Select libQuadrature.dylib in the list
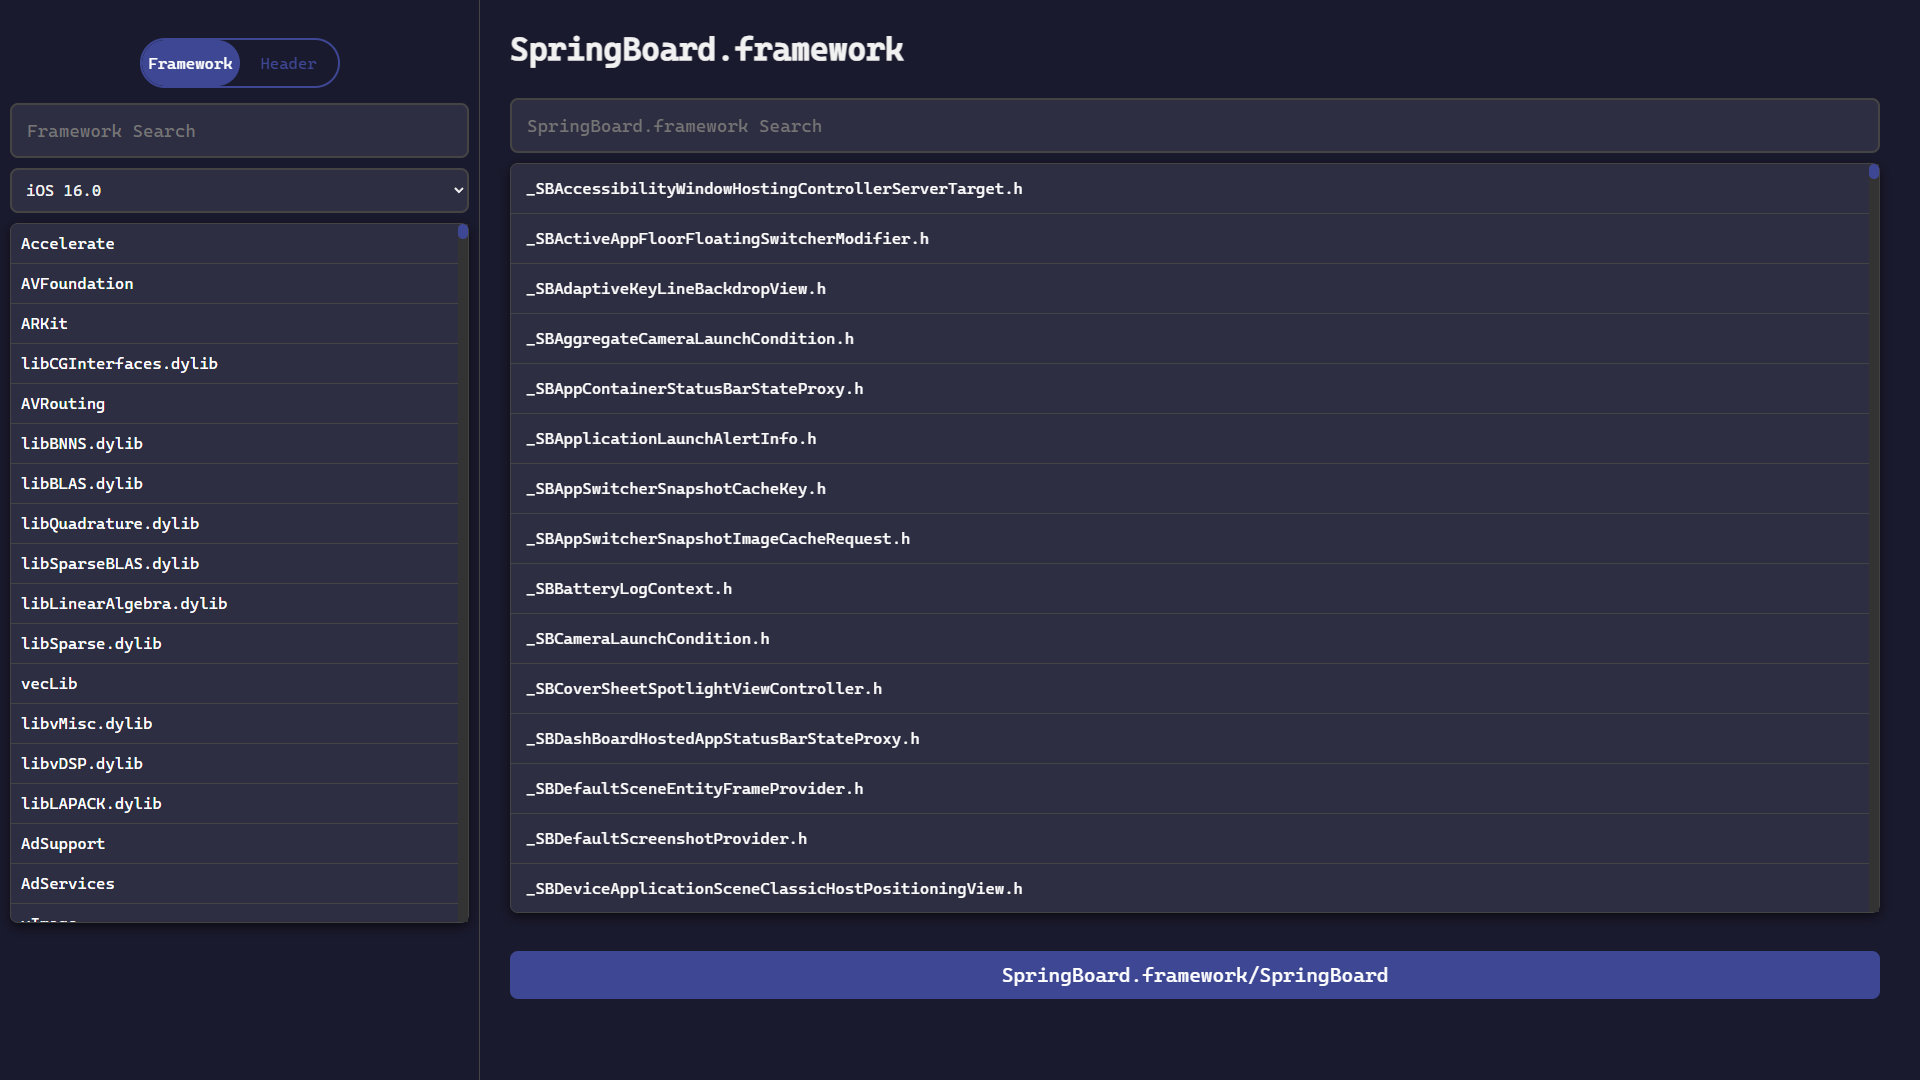 pyautogui.click(x=234, y=524)
